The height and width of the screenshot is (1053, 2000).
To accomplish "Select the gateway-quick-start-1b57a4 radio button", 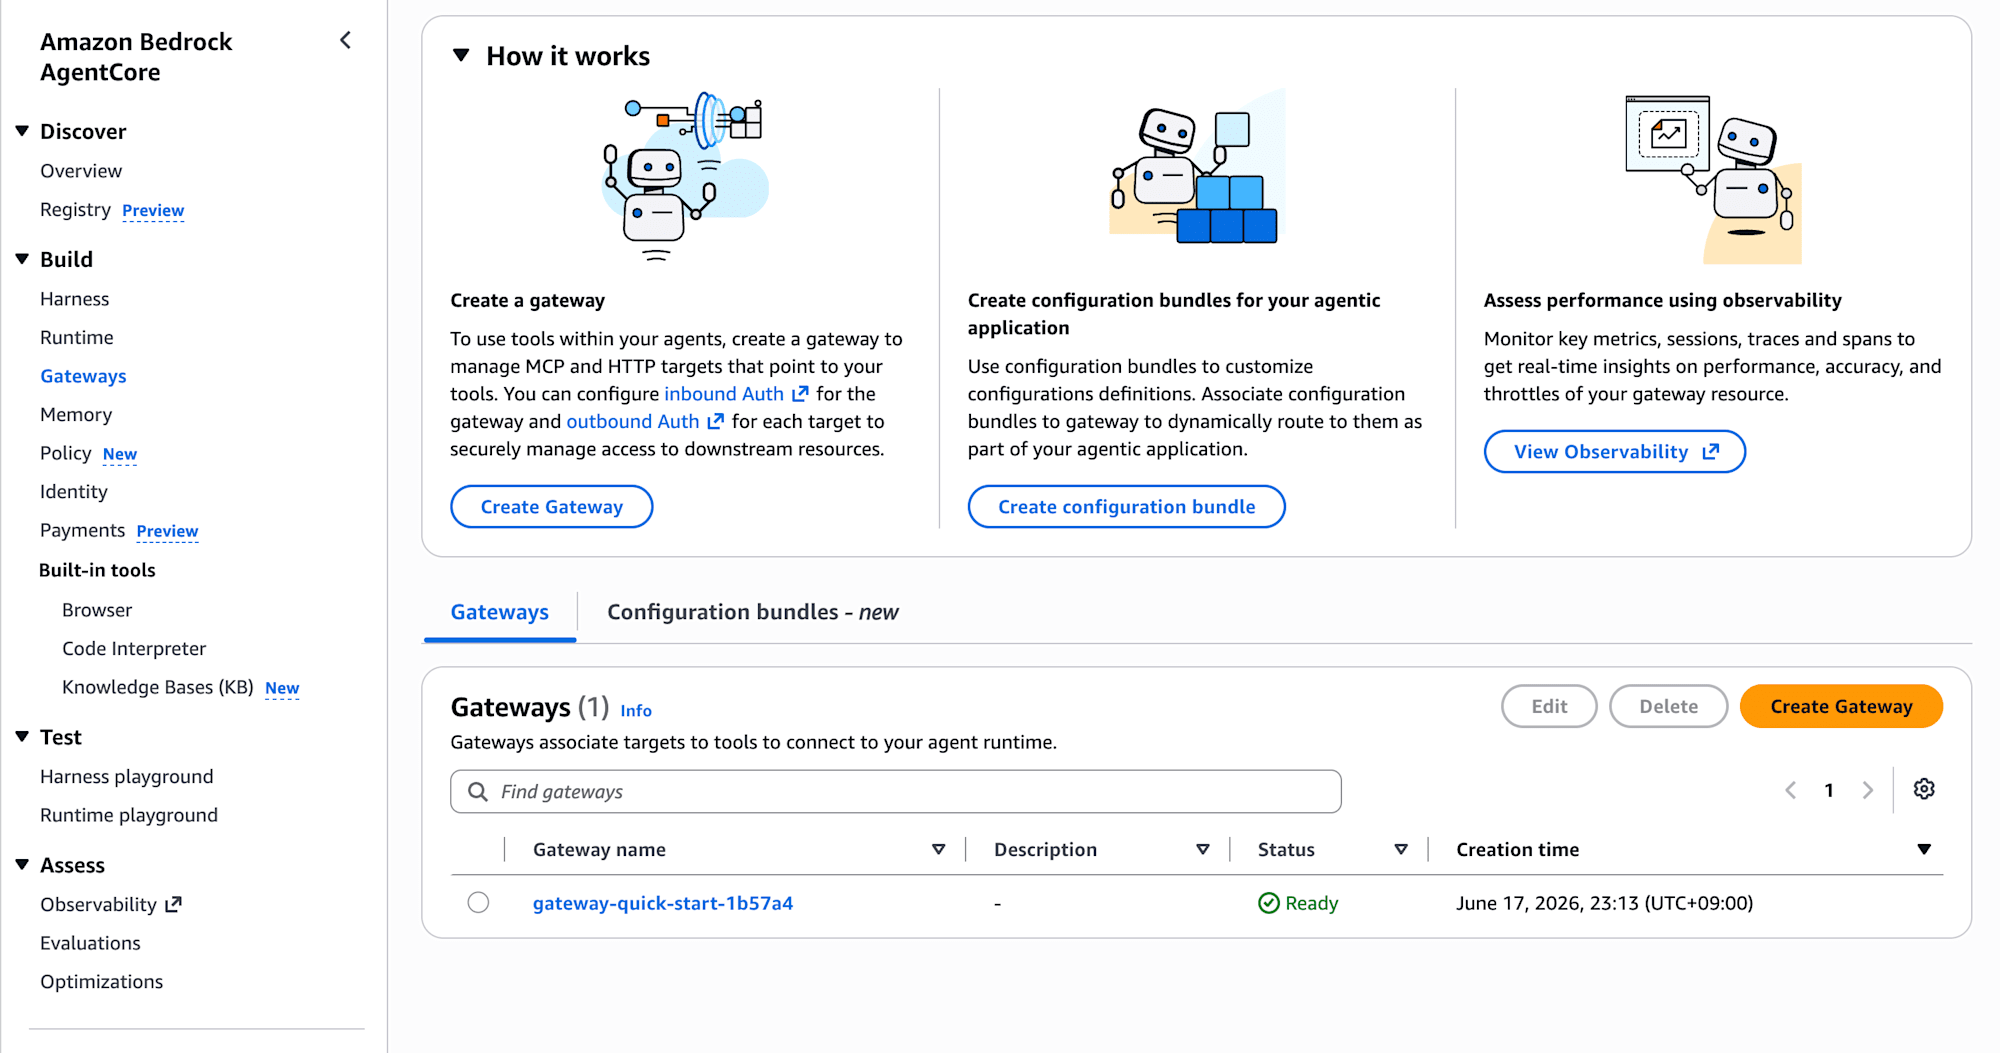I will [478, 903].
